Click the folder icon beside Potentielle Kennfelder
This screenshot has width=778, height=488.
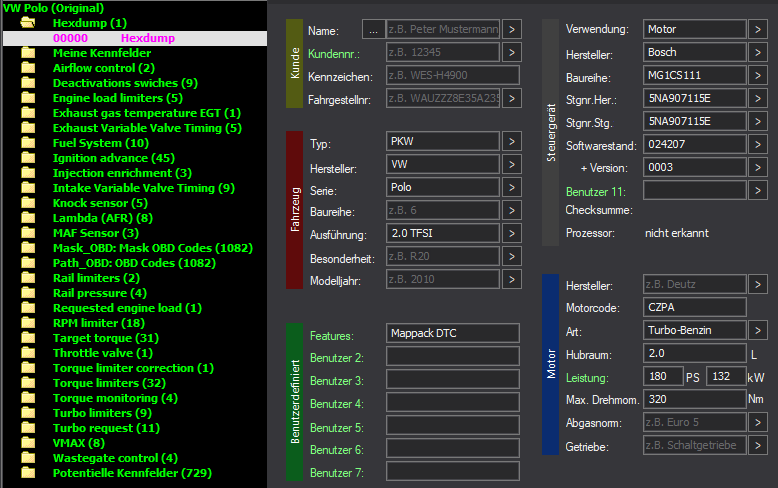(28, 473)
